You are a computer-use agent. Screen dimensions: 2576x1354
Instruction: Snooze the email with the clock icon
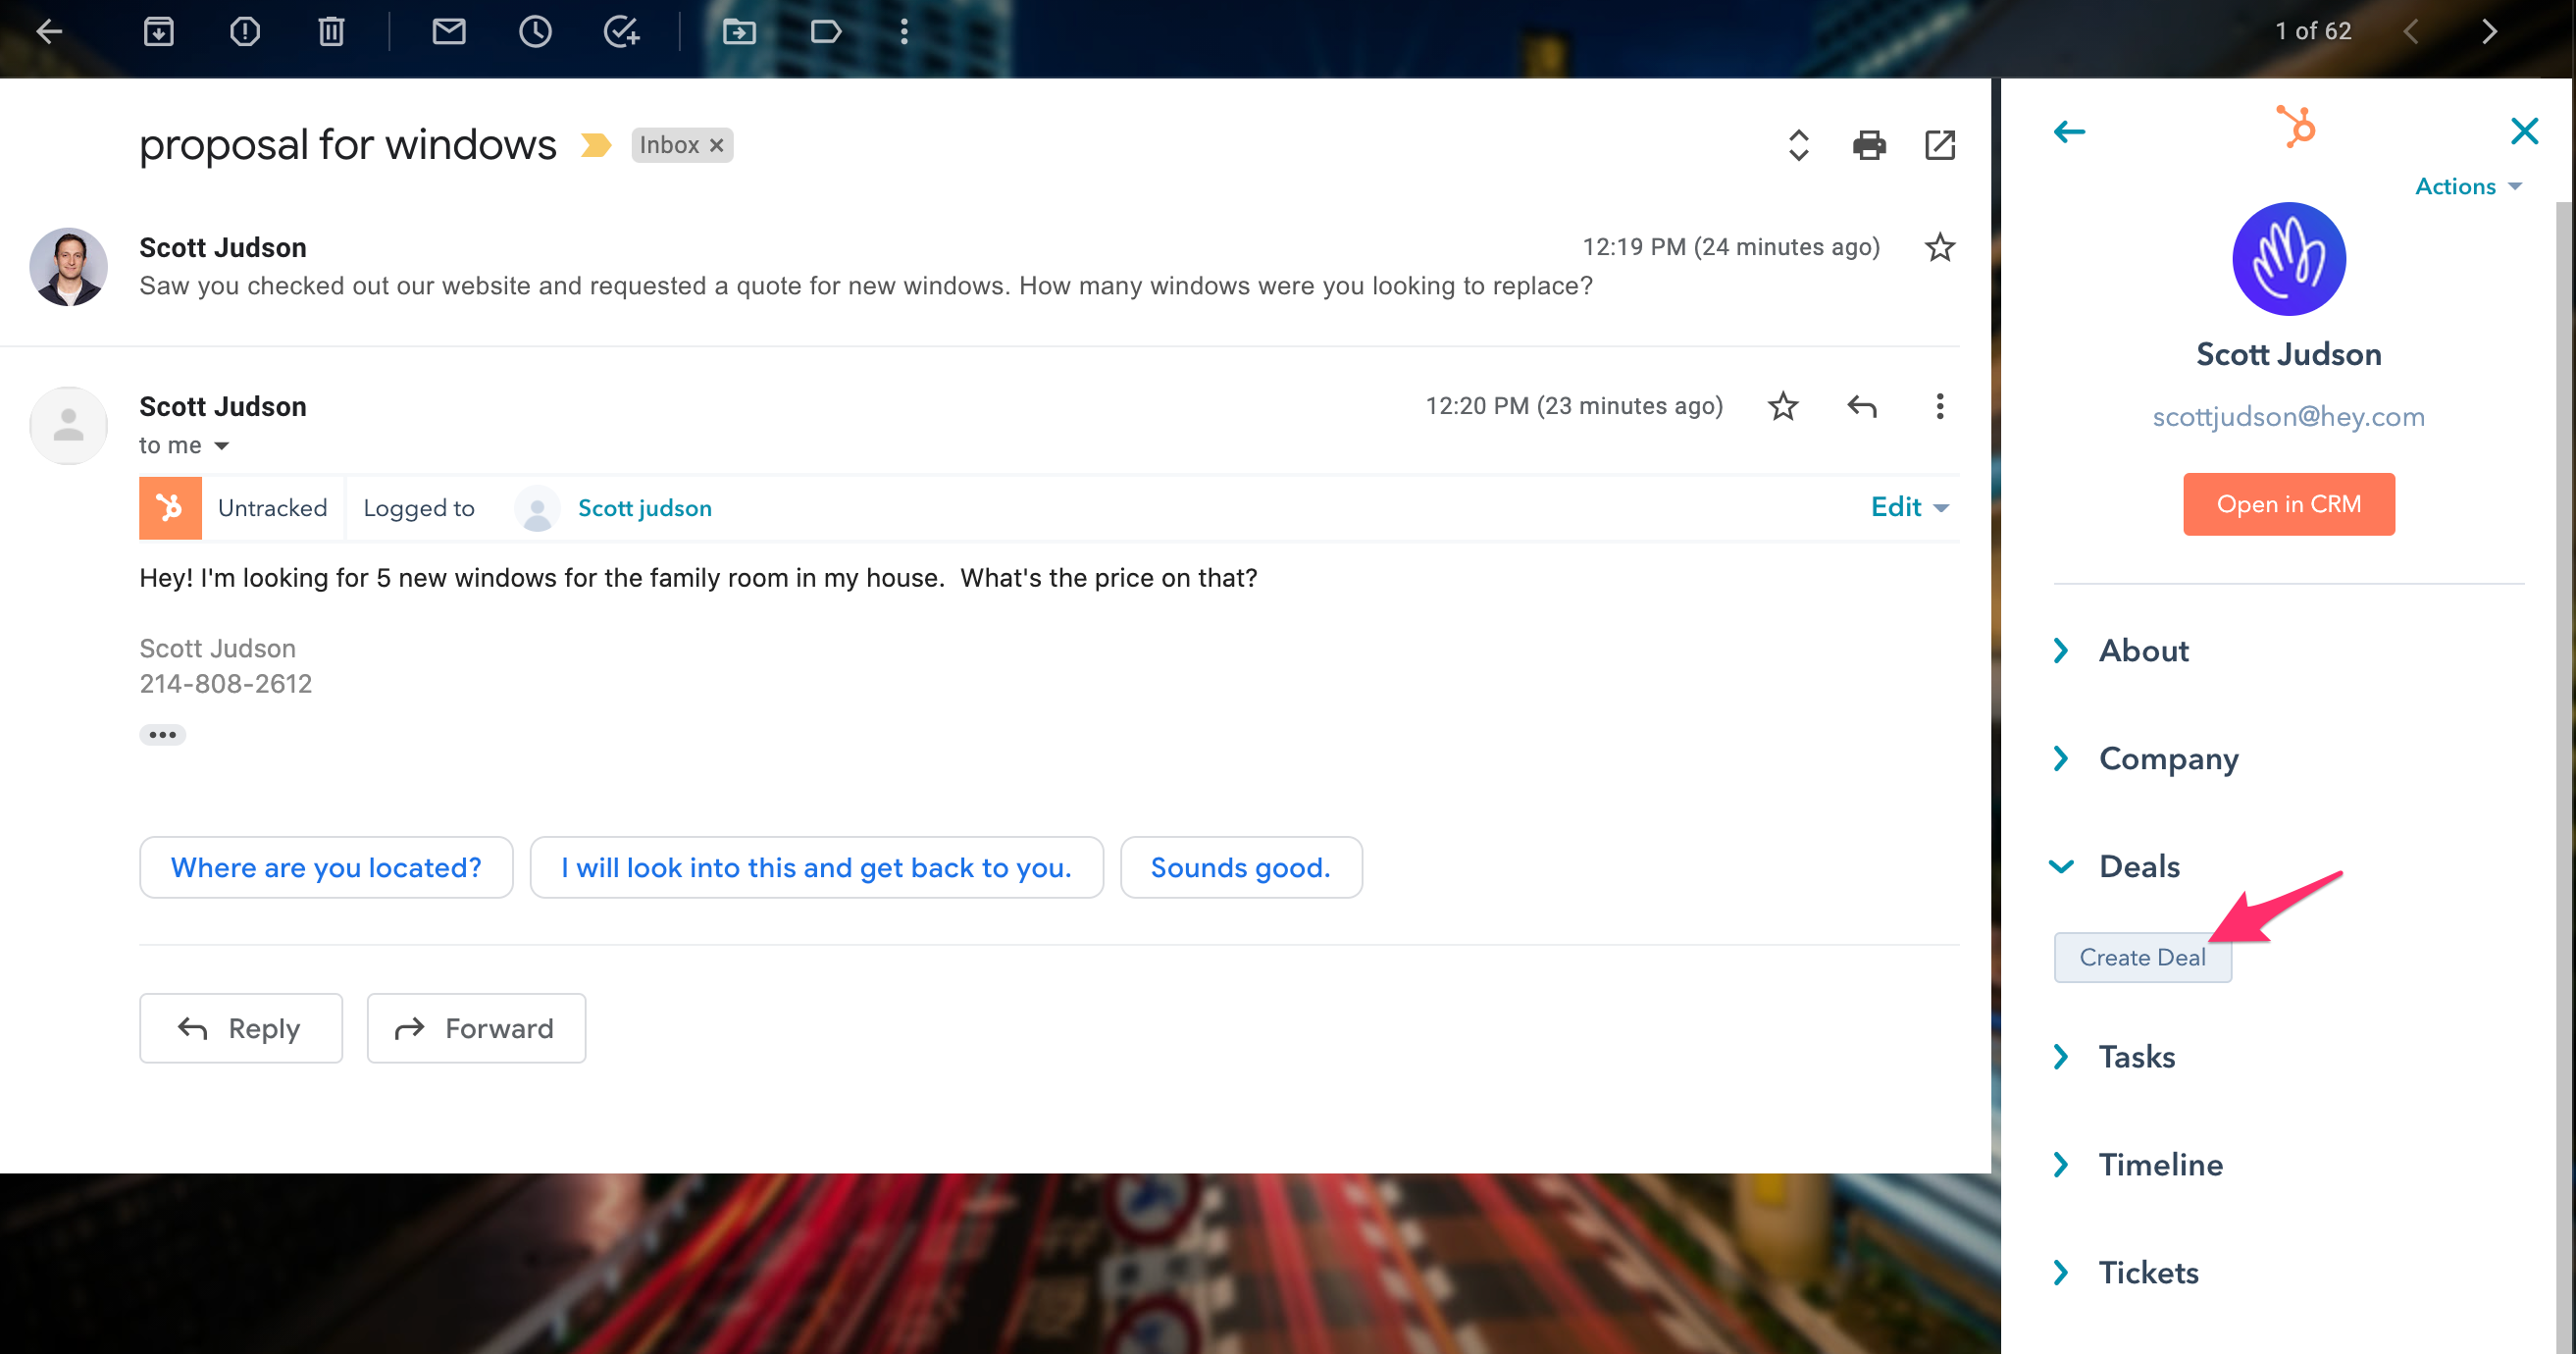[x=535, y=32]
